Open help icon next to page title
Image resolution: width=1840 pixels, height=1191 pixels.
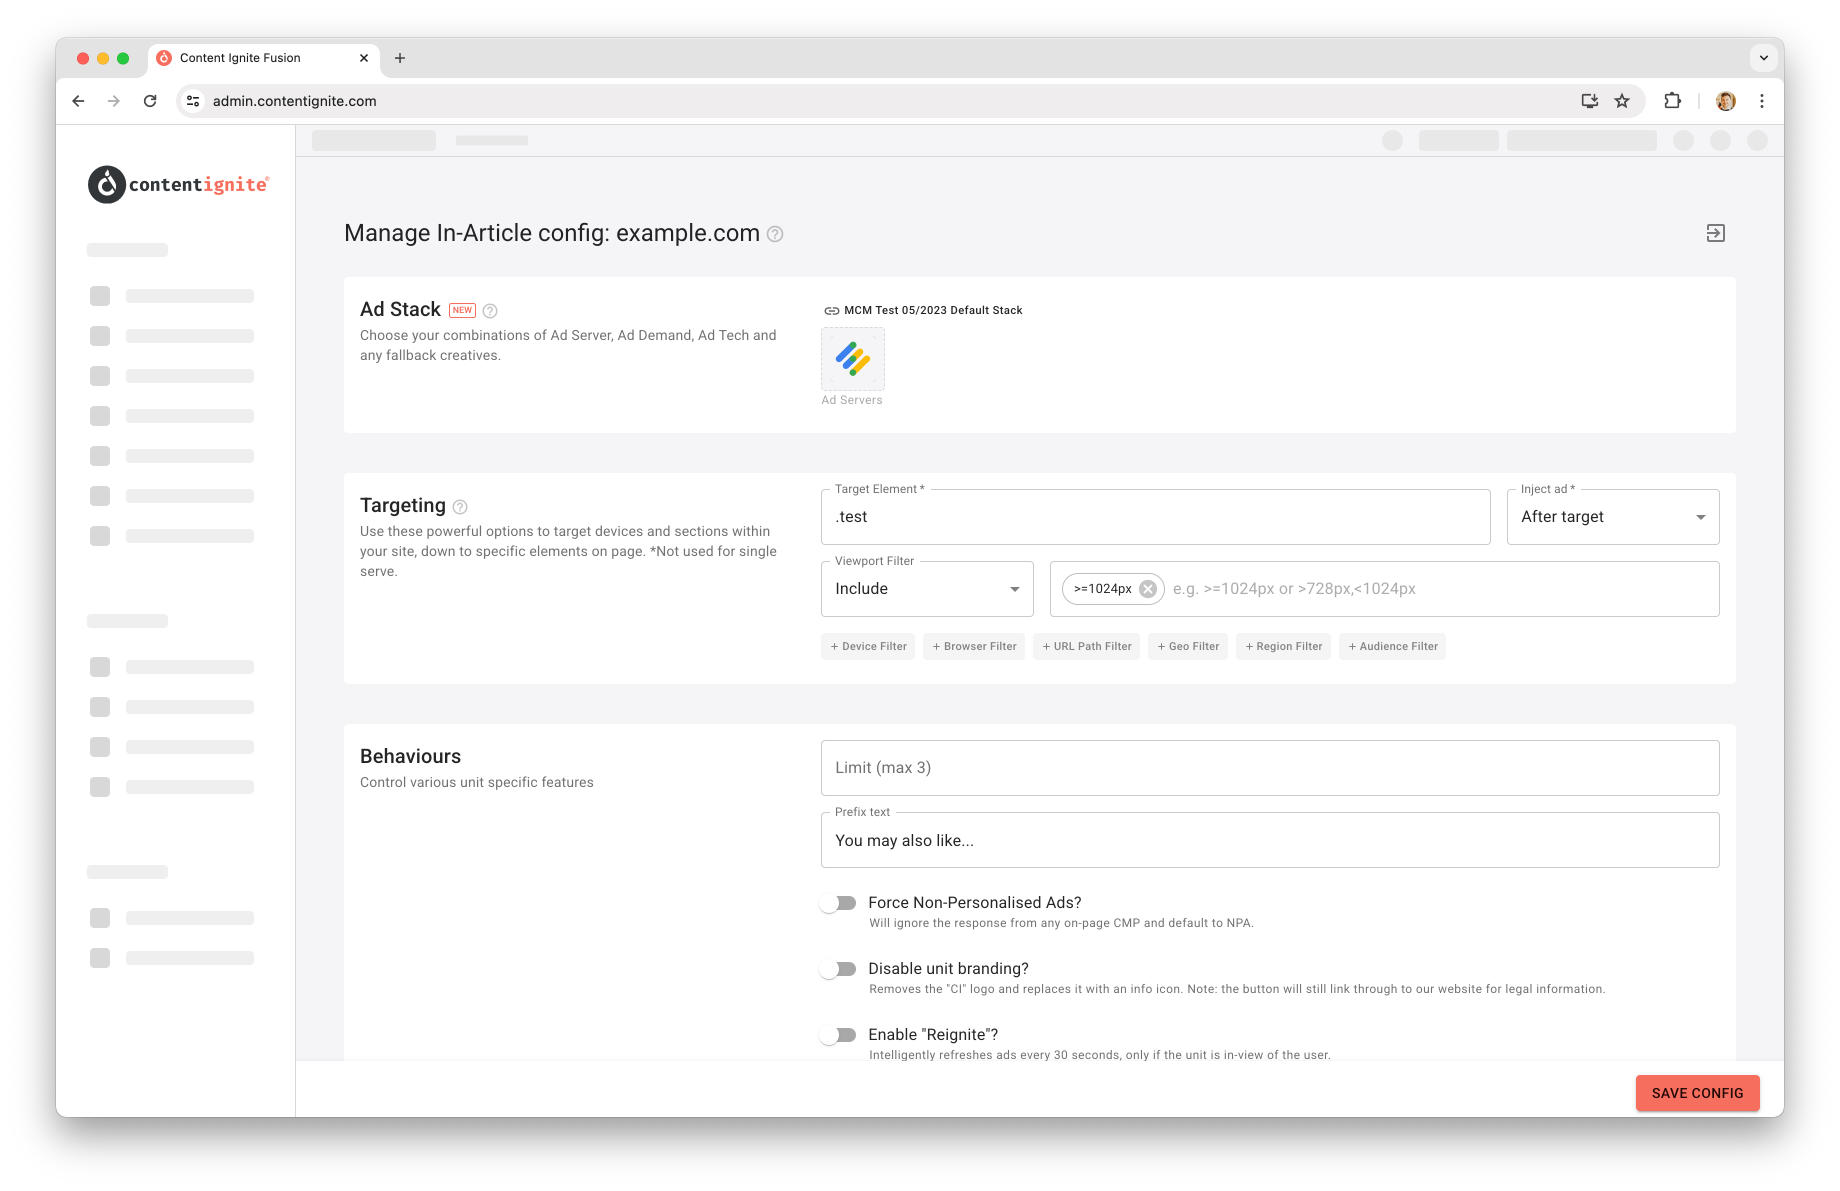pos(775,234)
